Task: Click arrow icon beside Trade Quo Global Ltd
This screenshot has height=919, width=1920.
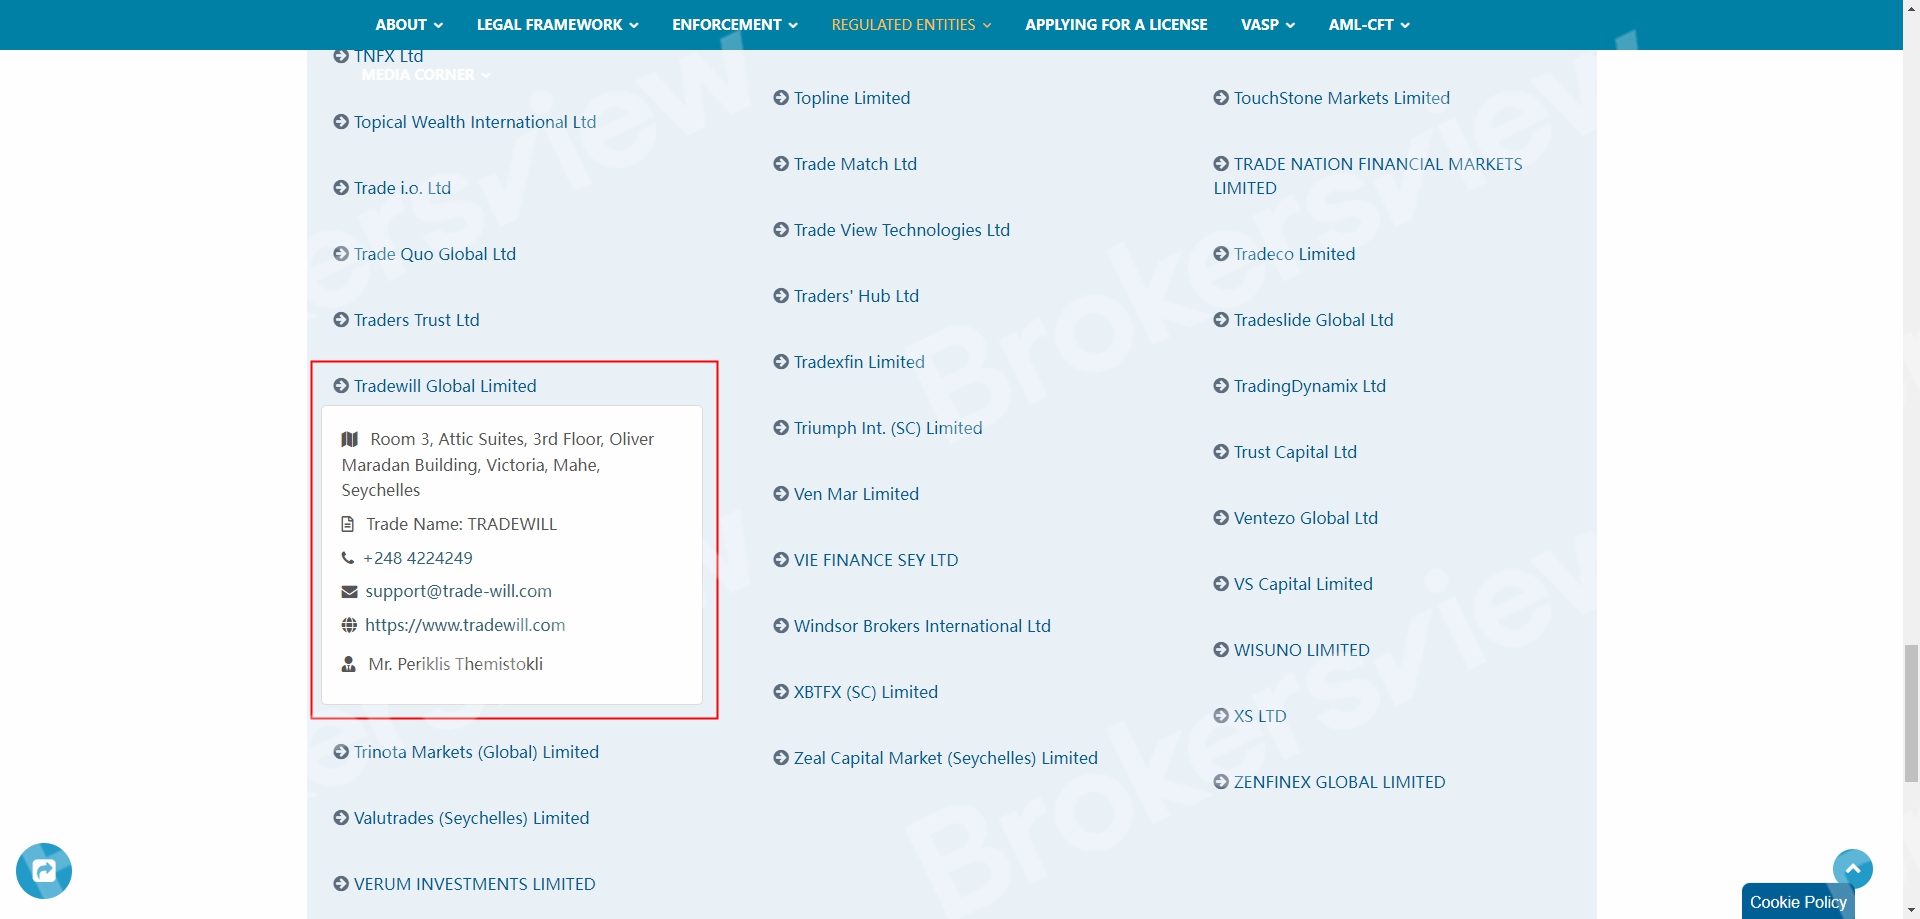Action: [x=341, y=254]
